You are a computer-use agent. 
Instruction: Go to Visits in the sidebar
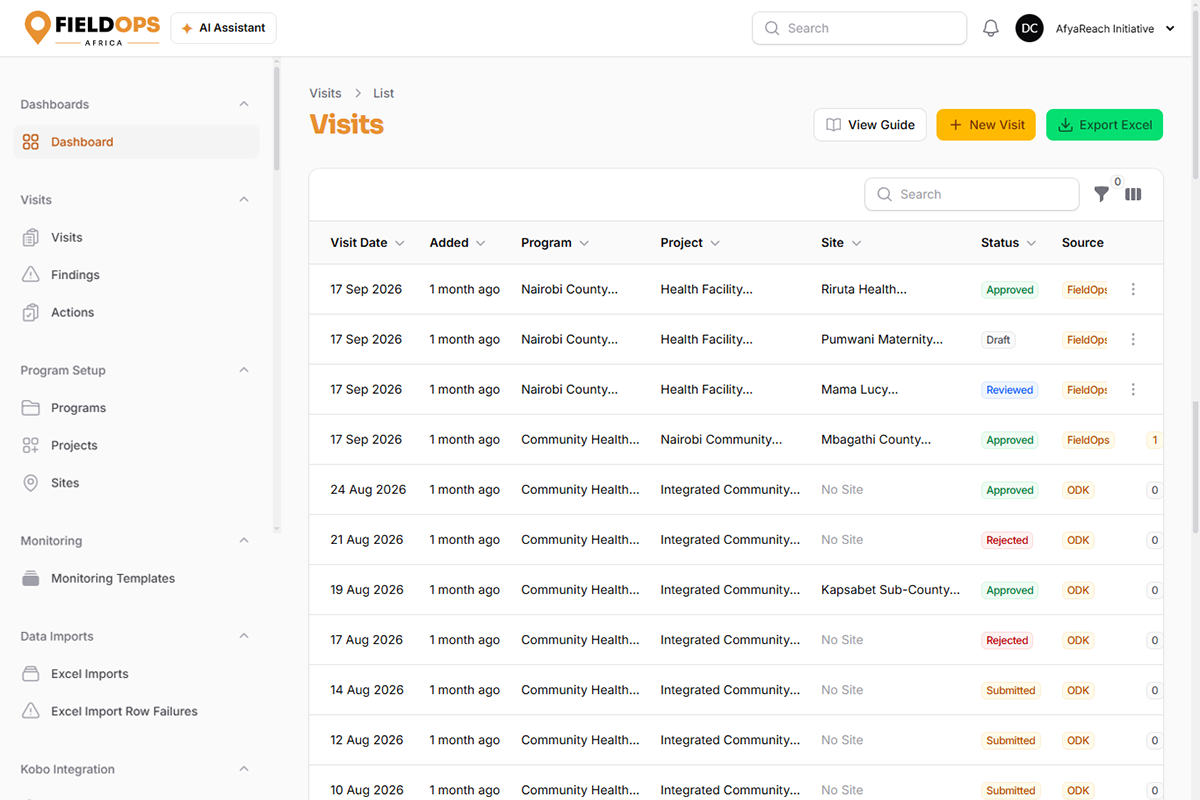(137, 238)
